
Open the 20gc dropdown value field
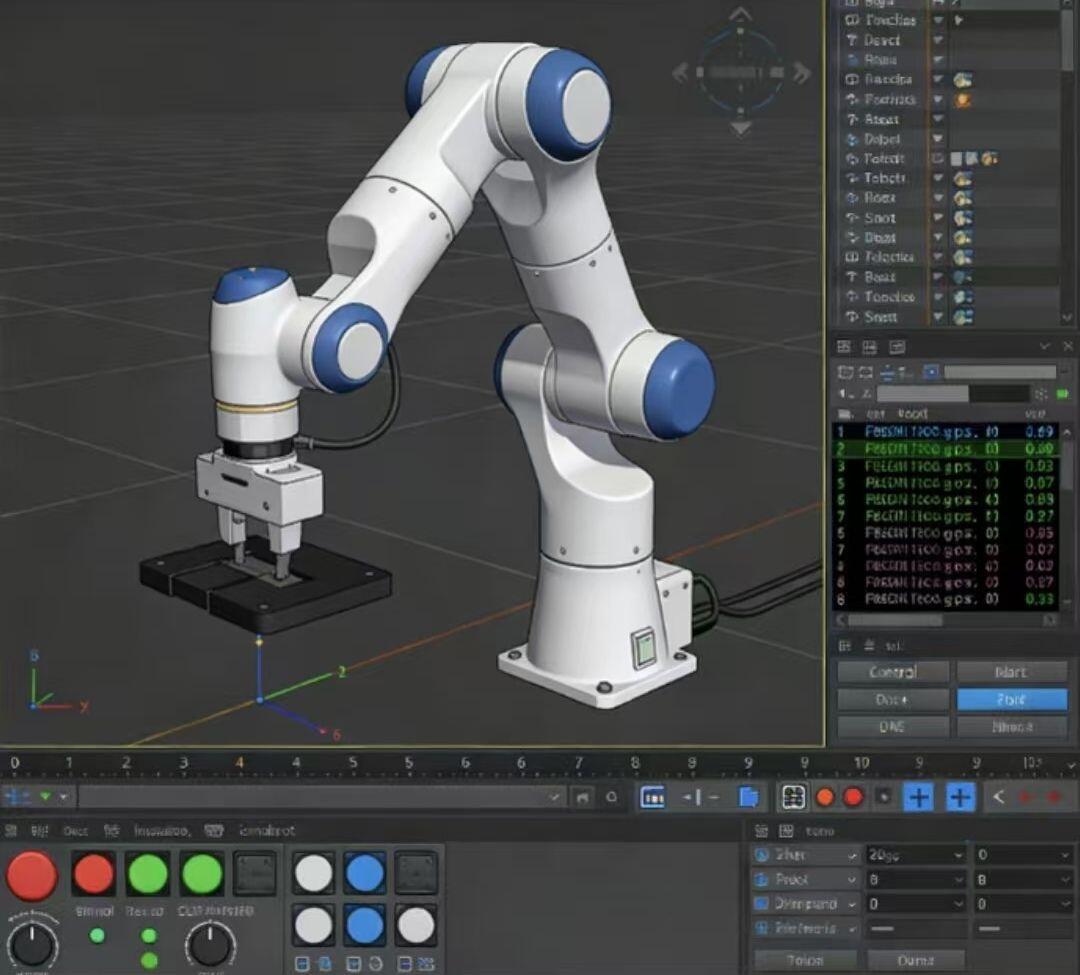[x=915, y=855]
